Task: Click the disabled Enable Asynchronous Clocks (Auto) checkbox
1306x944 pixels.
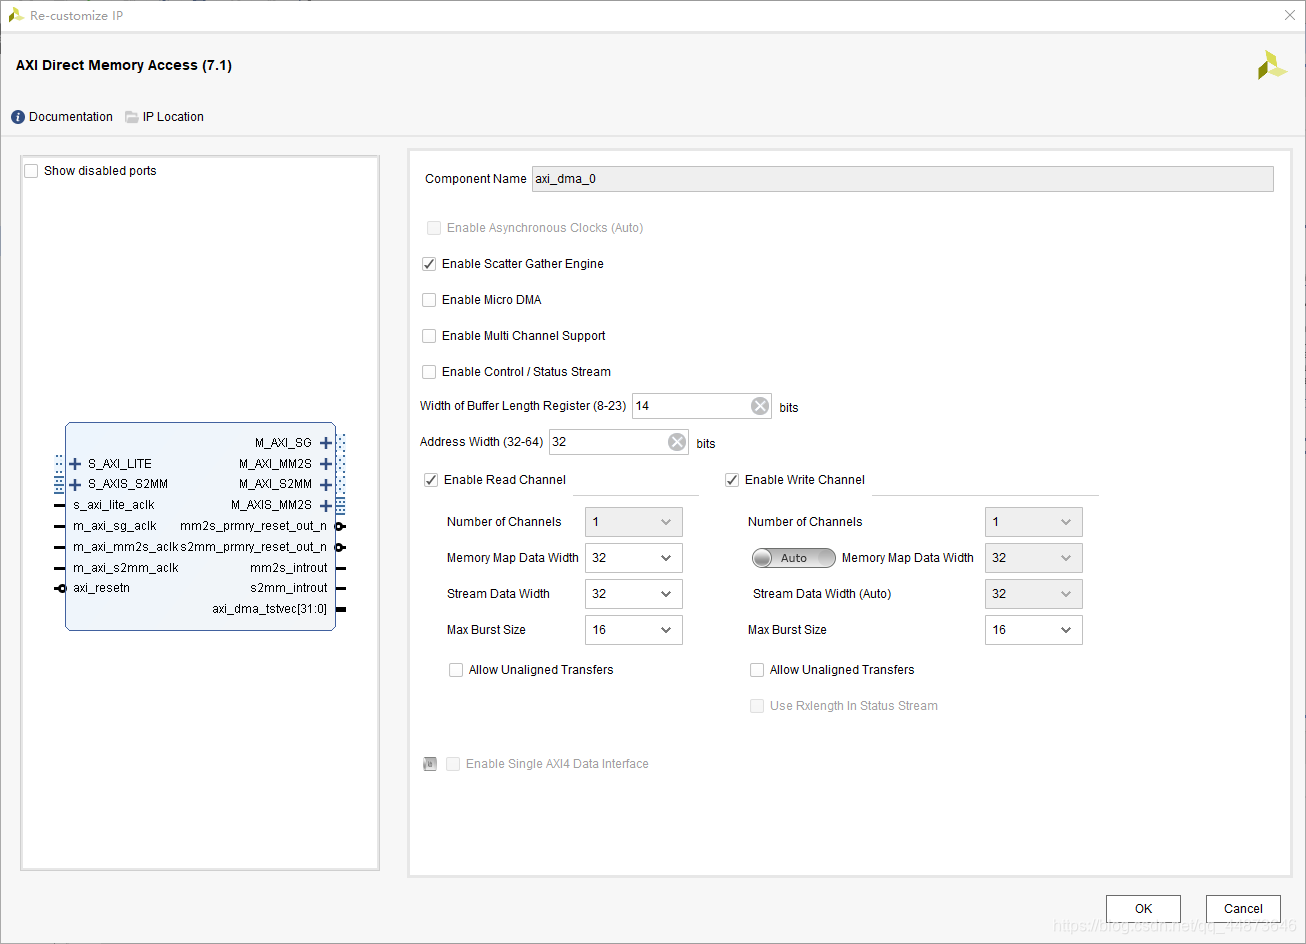Action: click(x=434, y=228)
